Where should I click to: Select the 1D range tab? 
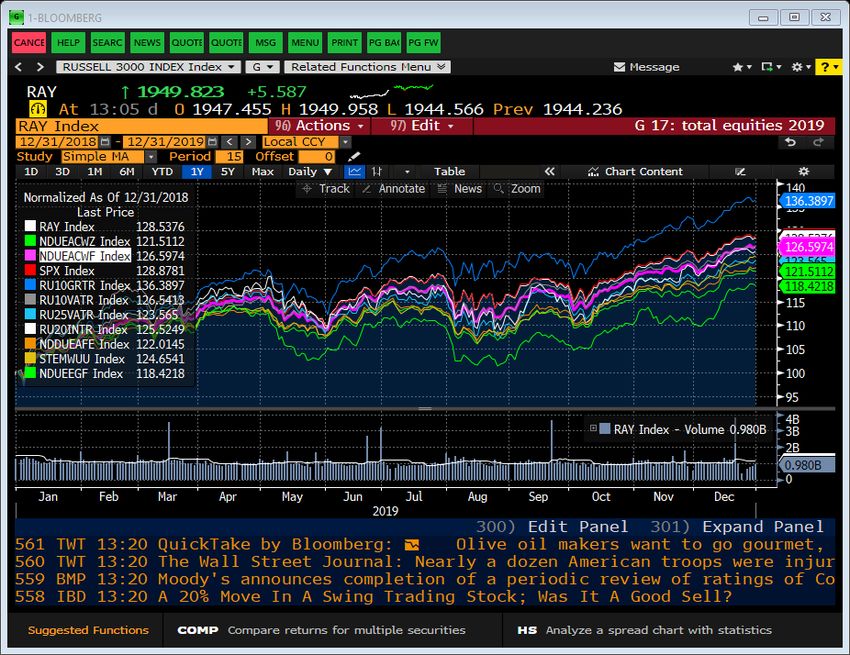coord(31,172)
